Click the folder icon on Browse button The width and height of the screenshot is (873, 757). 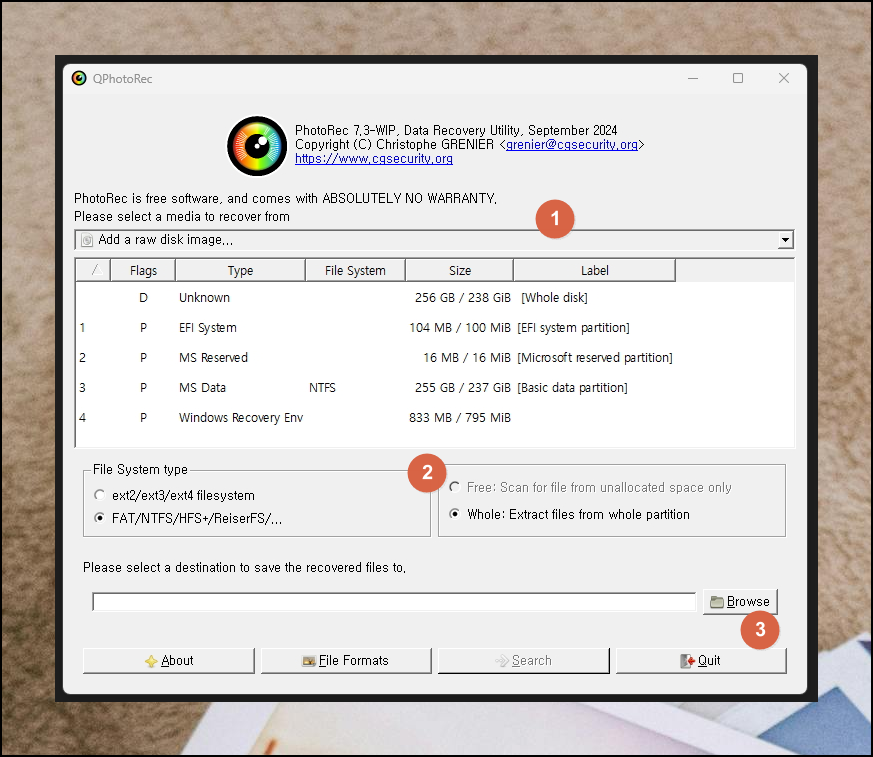pyautogui.click(x=717, y=602)
